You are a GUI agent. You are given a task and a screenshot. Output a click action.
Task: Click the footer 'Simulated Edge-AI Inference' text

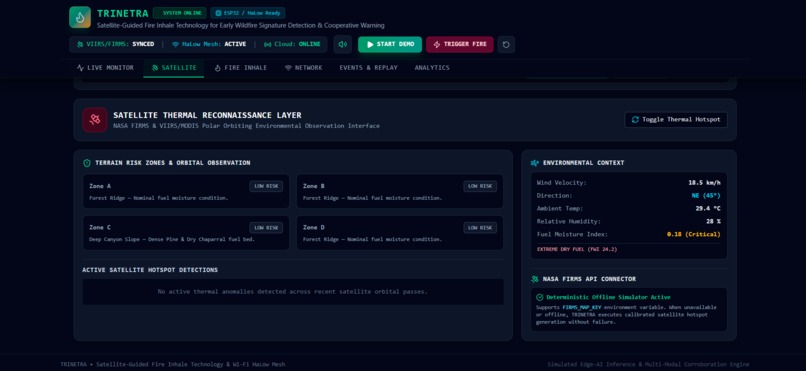[648, 364]
